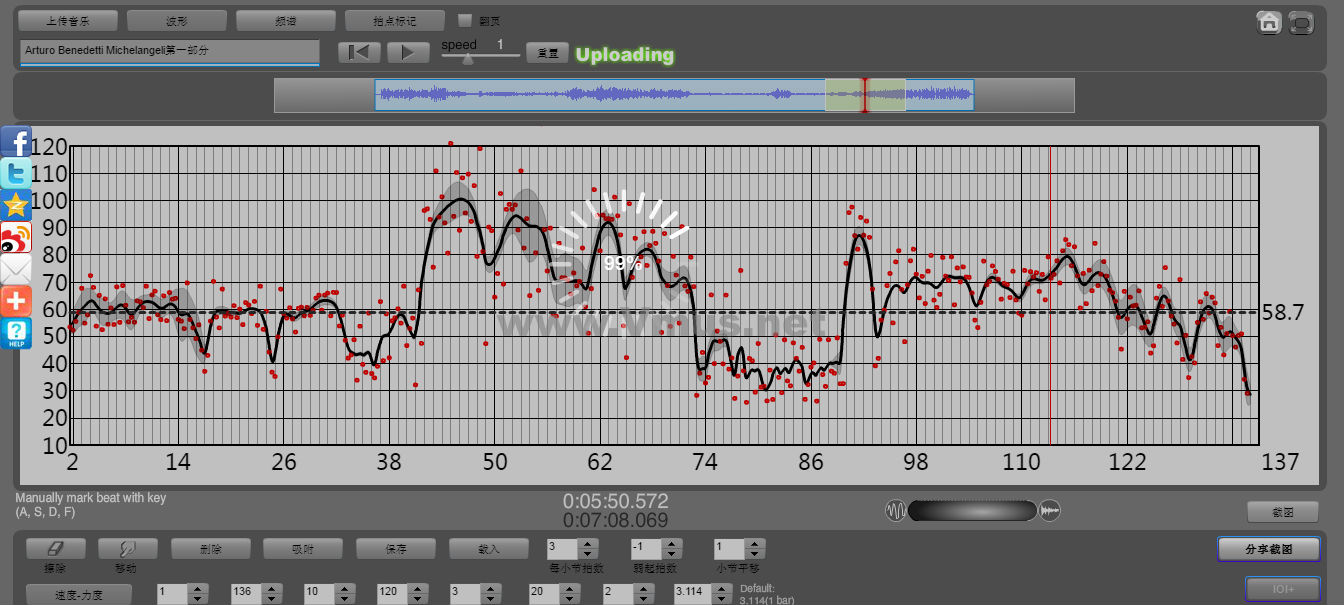Toggle the 翻页 page-flip checkbox
Image resolution: width=1344 pixels, height=605 pixels.
(464, 20)
